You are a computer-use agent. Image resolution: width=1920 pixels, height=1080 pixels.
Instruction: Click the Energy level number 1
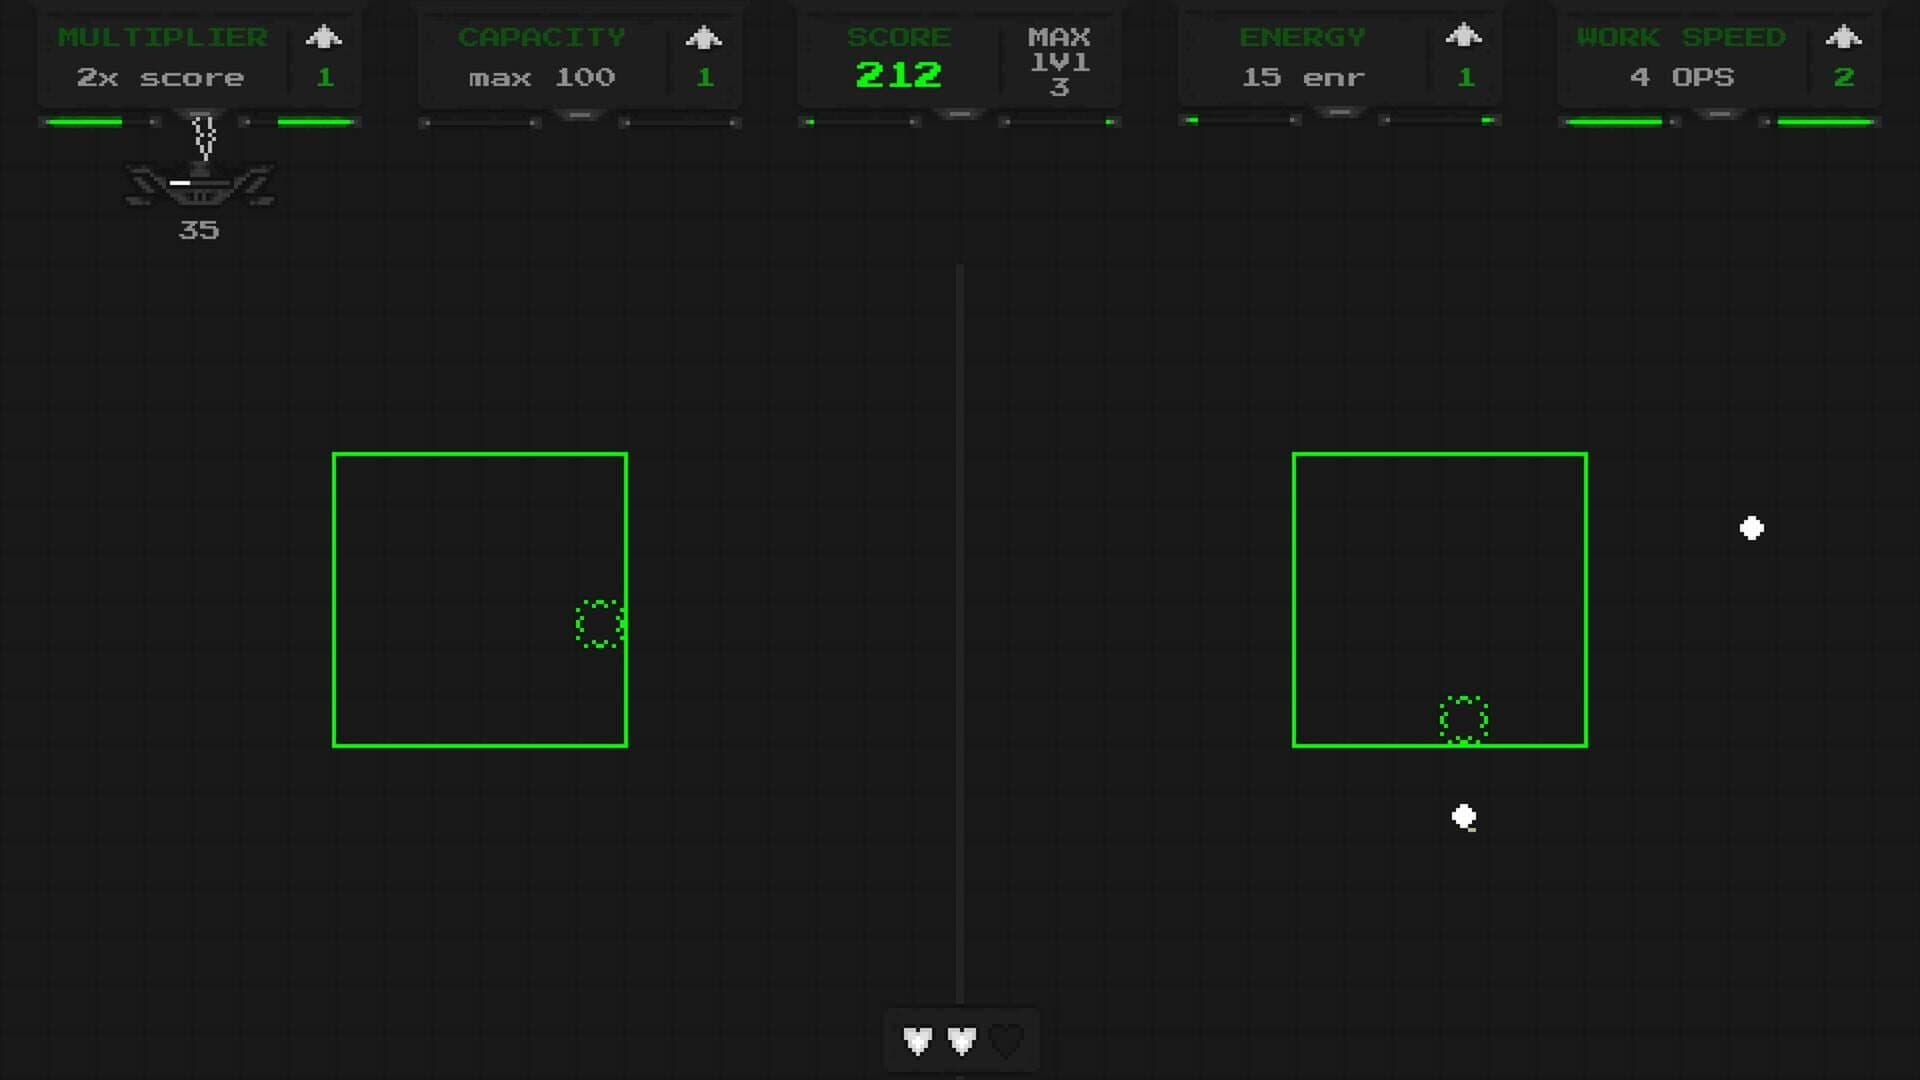point(1465,77)
